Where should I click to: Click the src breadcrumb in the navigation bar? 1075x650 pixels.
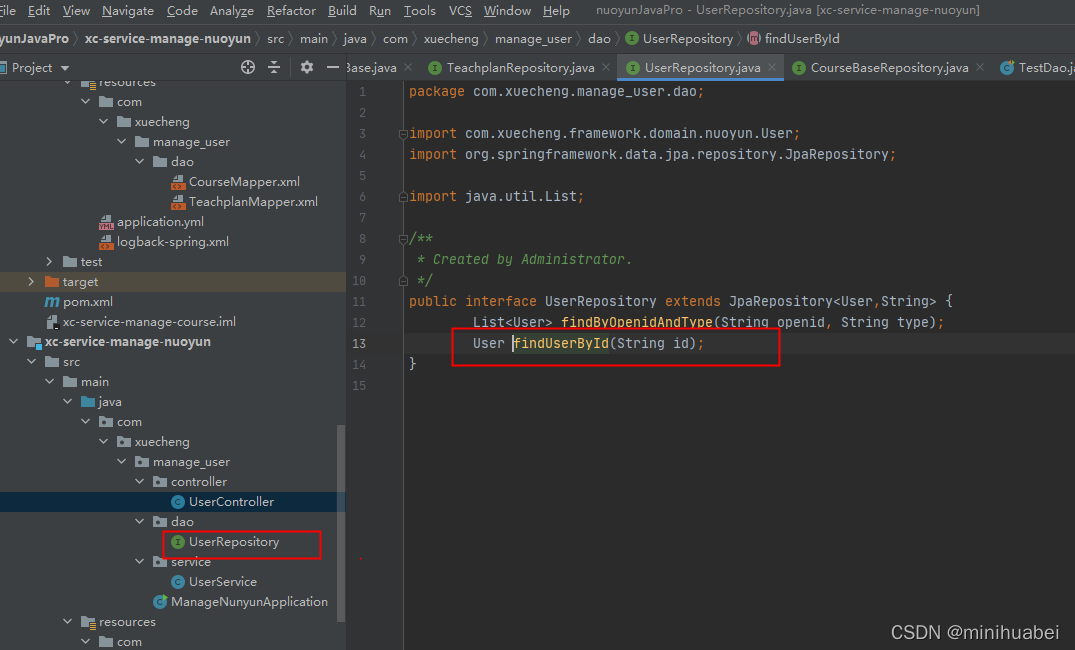pyautogui.click(x=276, y=39)
